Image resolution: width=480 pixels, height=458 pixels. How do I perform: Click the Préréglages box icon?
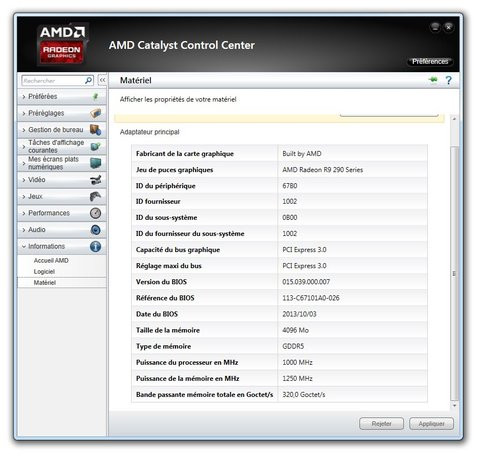(x=96, y=113)
